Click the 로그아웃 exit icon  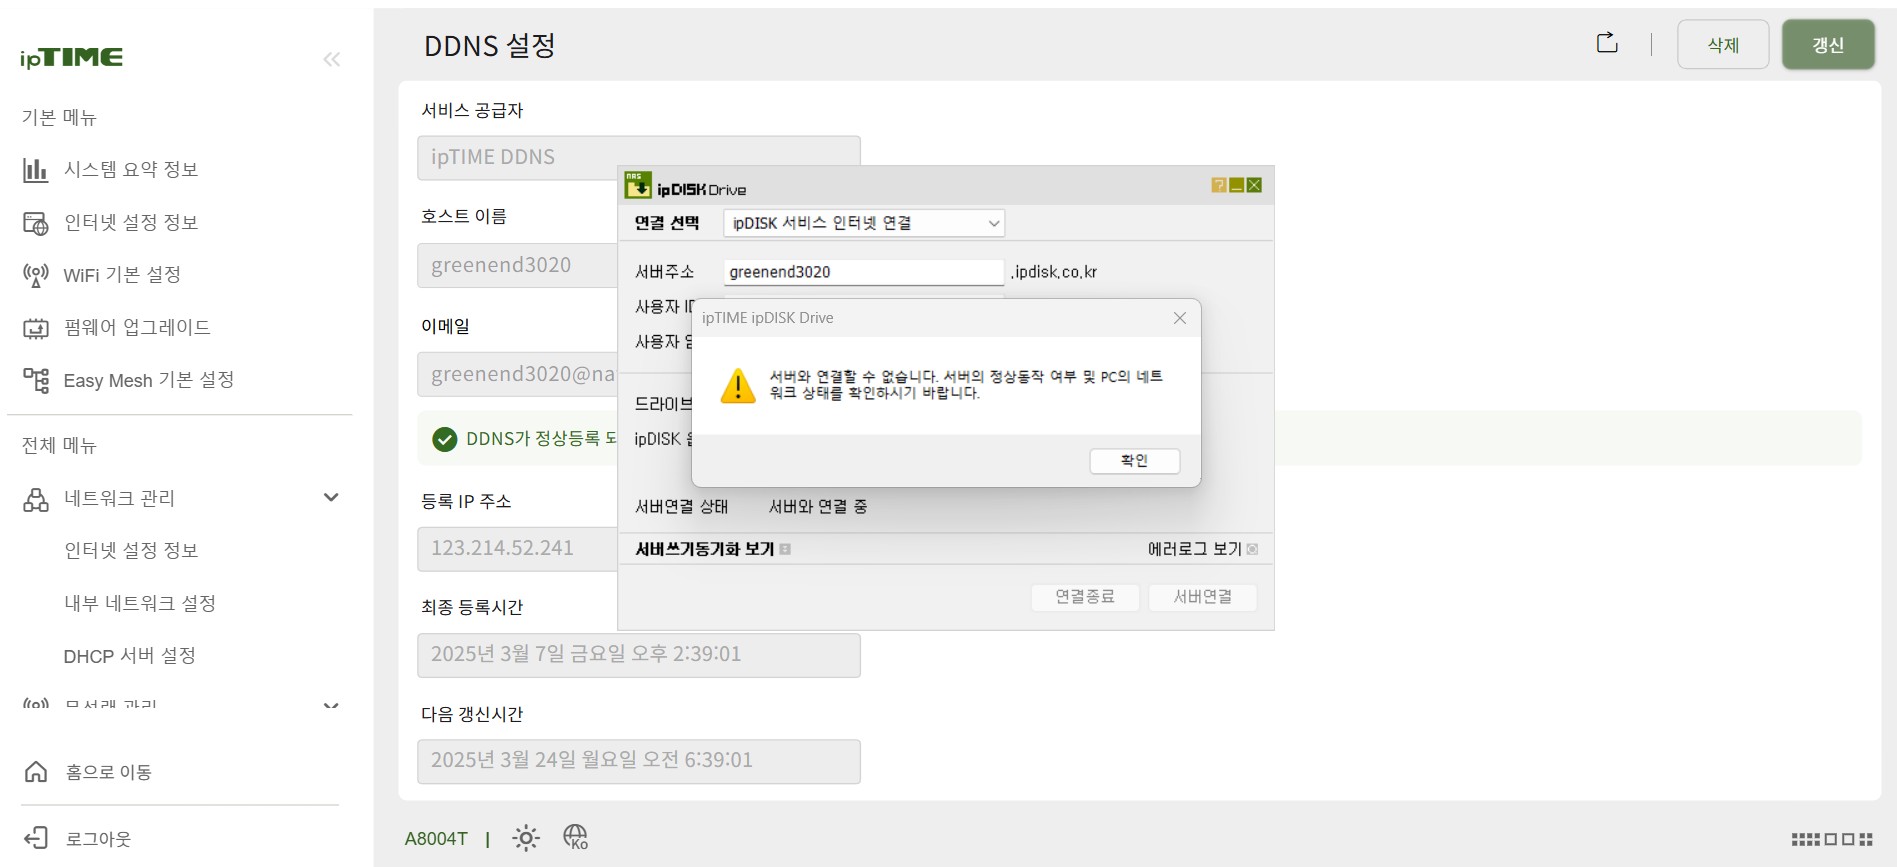[x=36, y=838]
